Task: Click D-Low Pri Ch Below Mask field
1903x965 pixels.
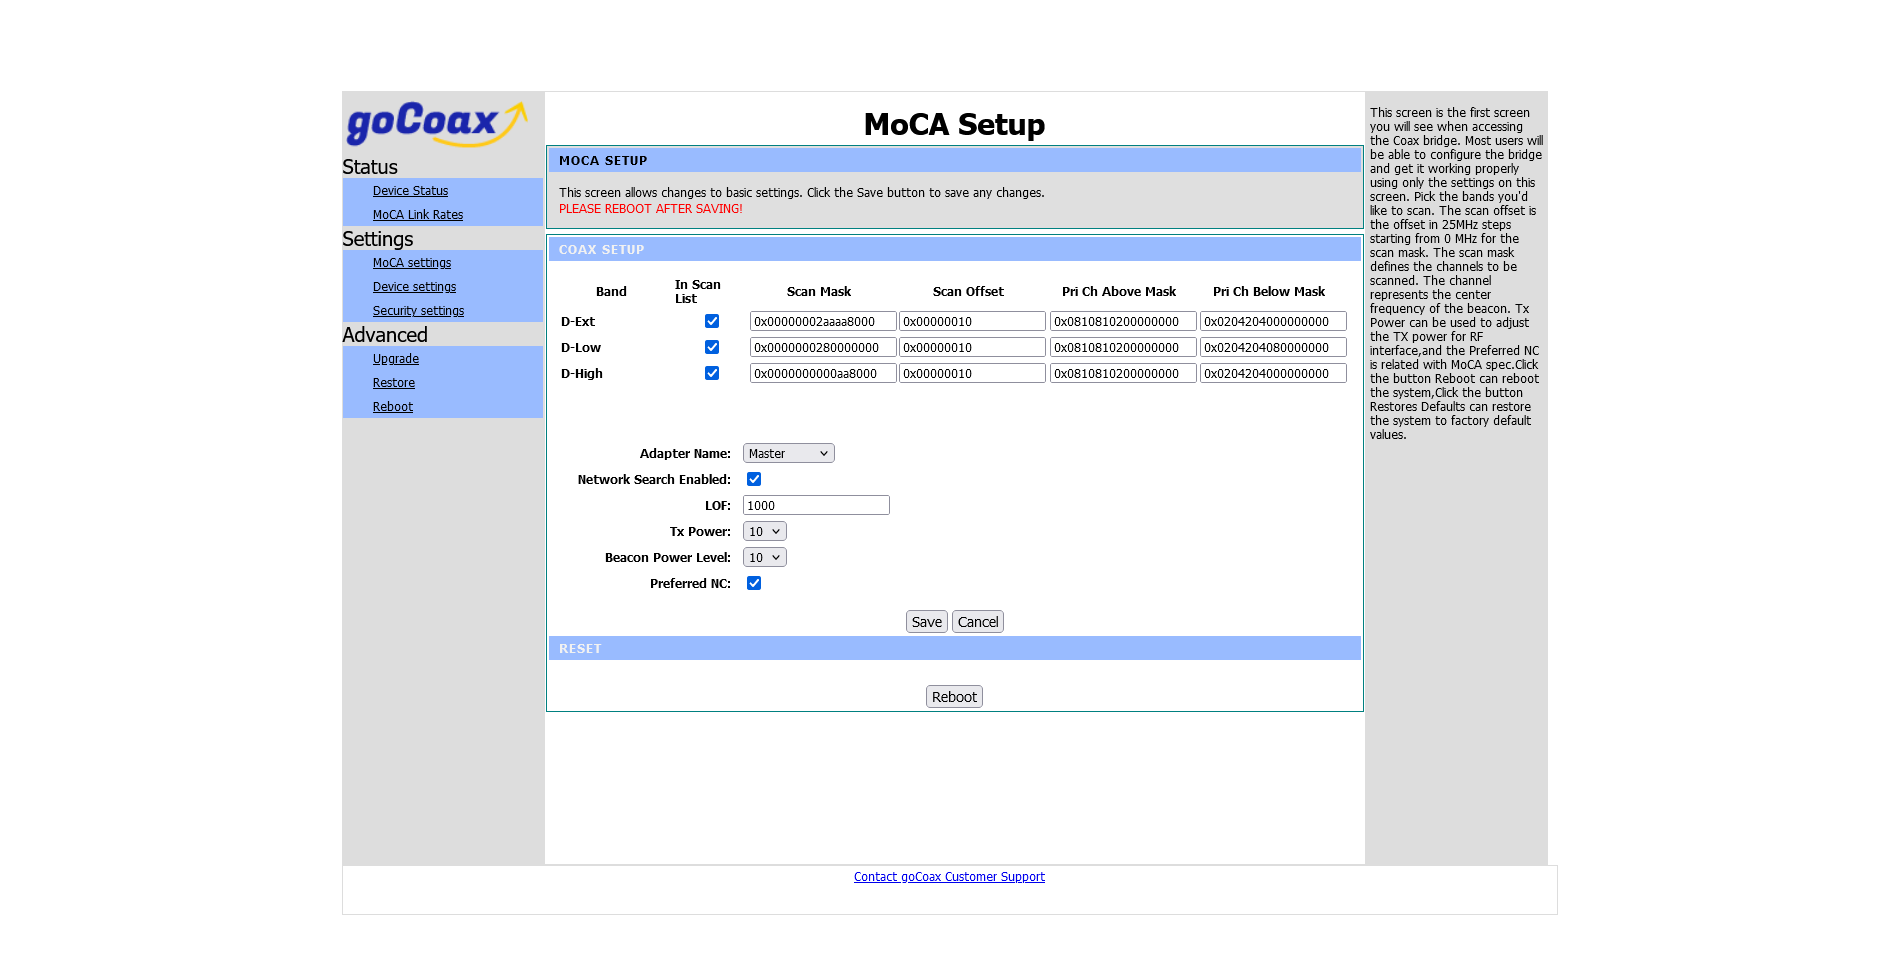Action: point(1273,347)
